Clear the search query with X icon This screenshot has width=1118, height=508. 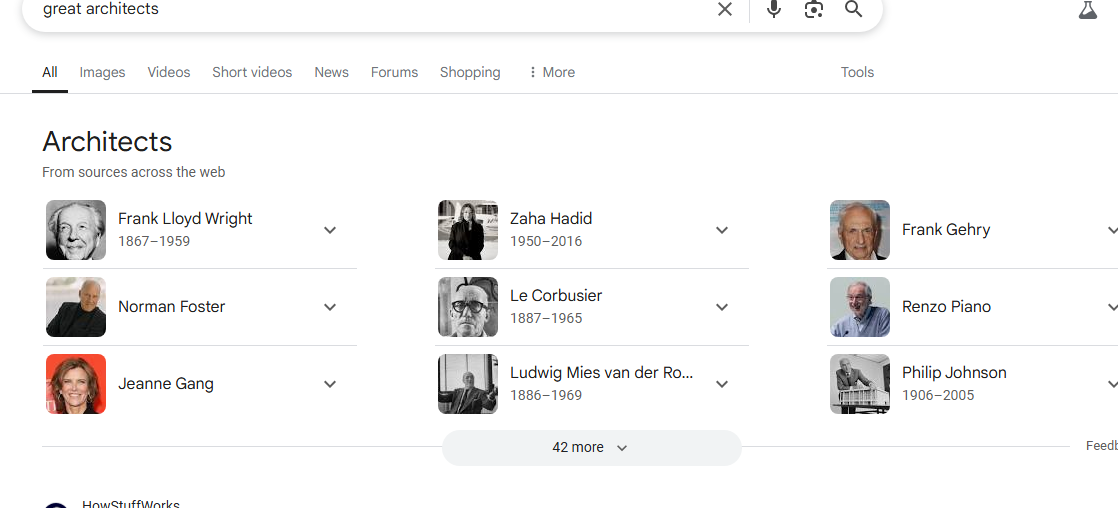point(724,9)
